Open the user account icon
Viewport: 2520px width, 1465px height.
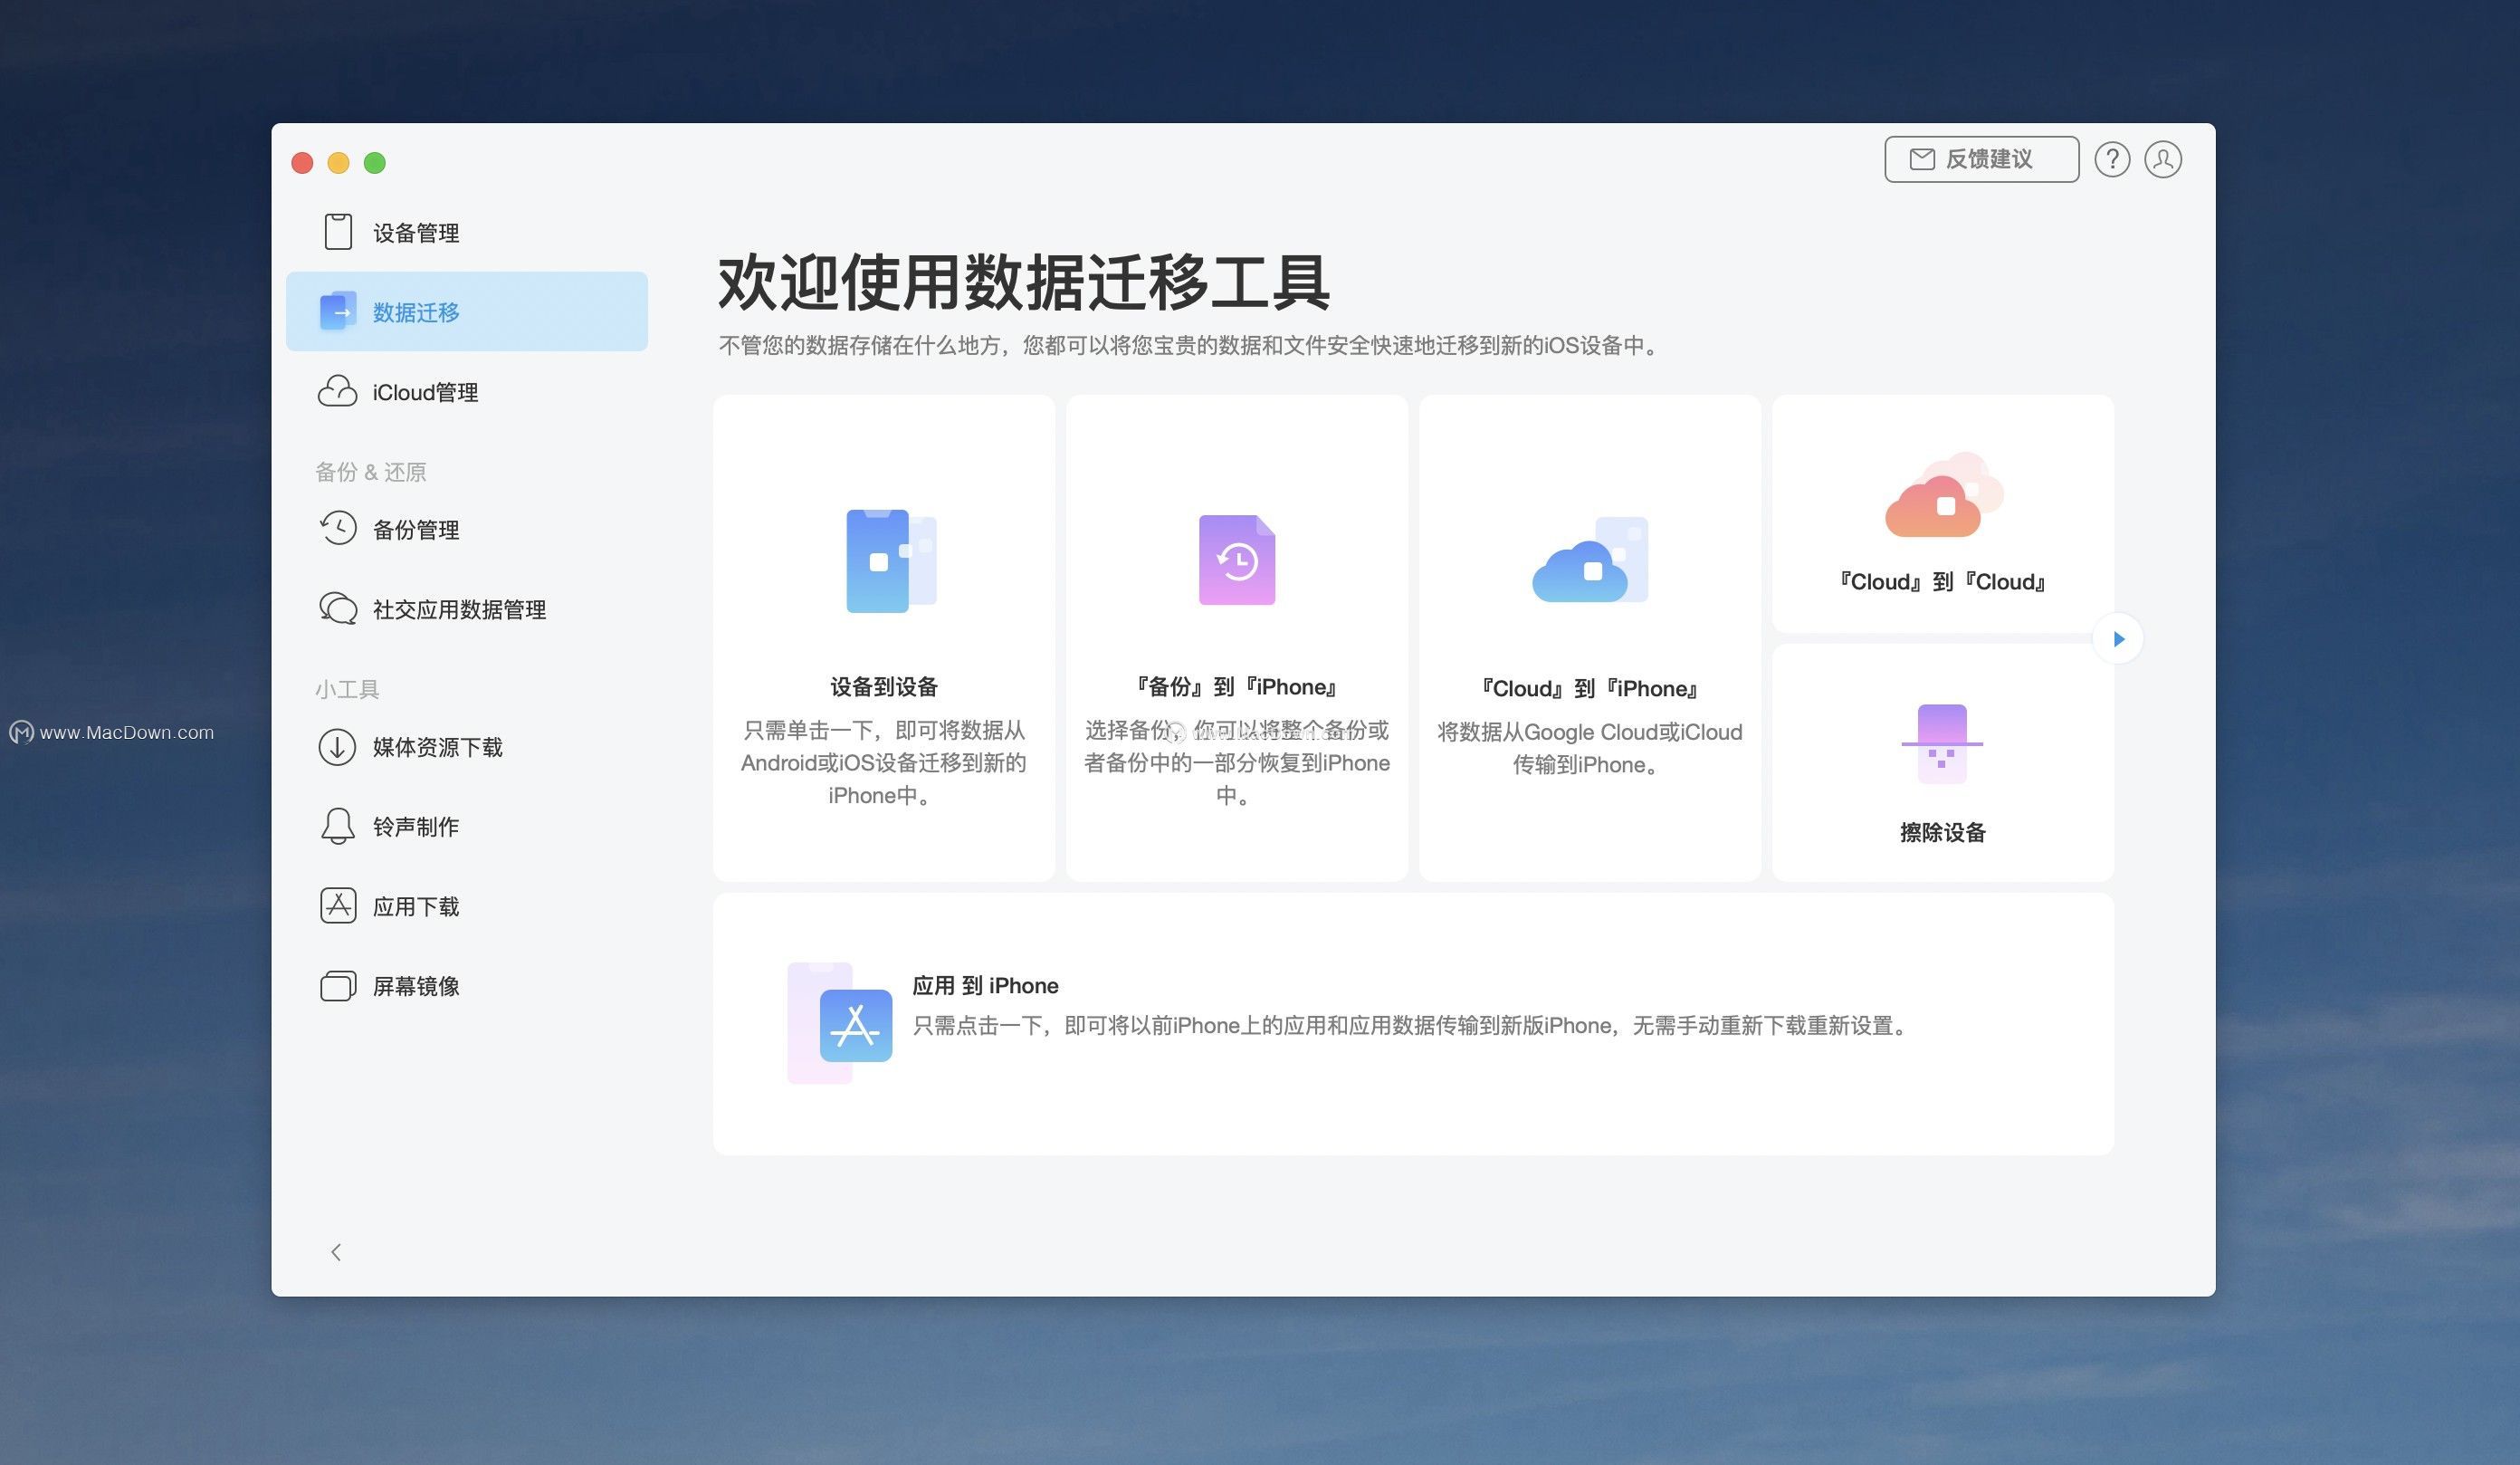(x=2163, y=159)
